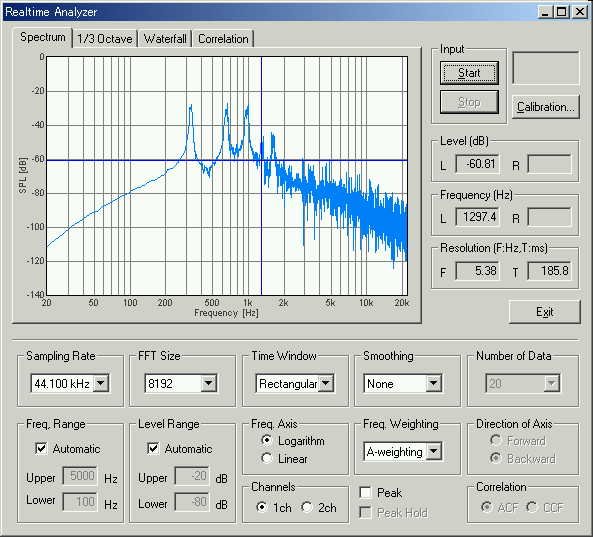Select Logarithm frequency axis
The image size is (593, 537).
click(267, 440)
